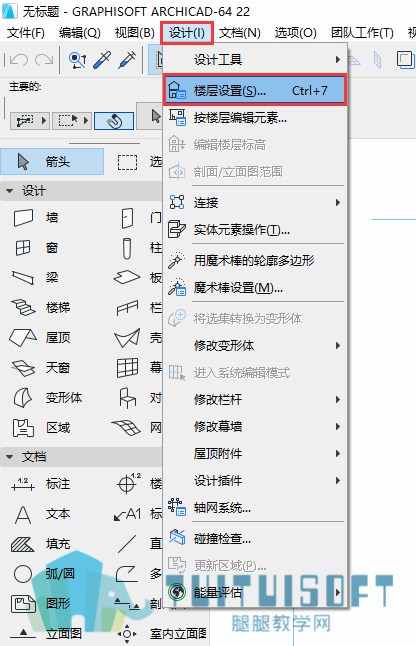Select the Elevation (立面图) tool
This screenshot has height=646, width=416.
[45, 633]
